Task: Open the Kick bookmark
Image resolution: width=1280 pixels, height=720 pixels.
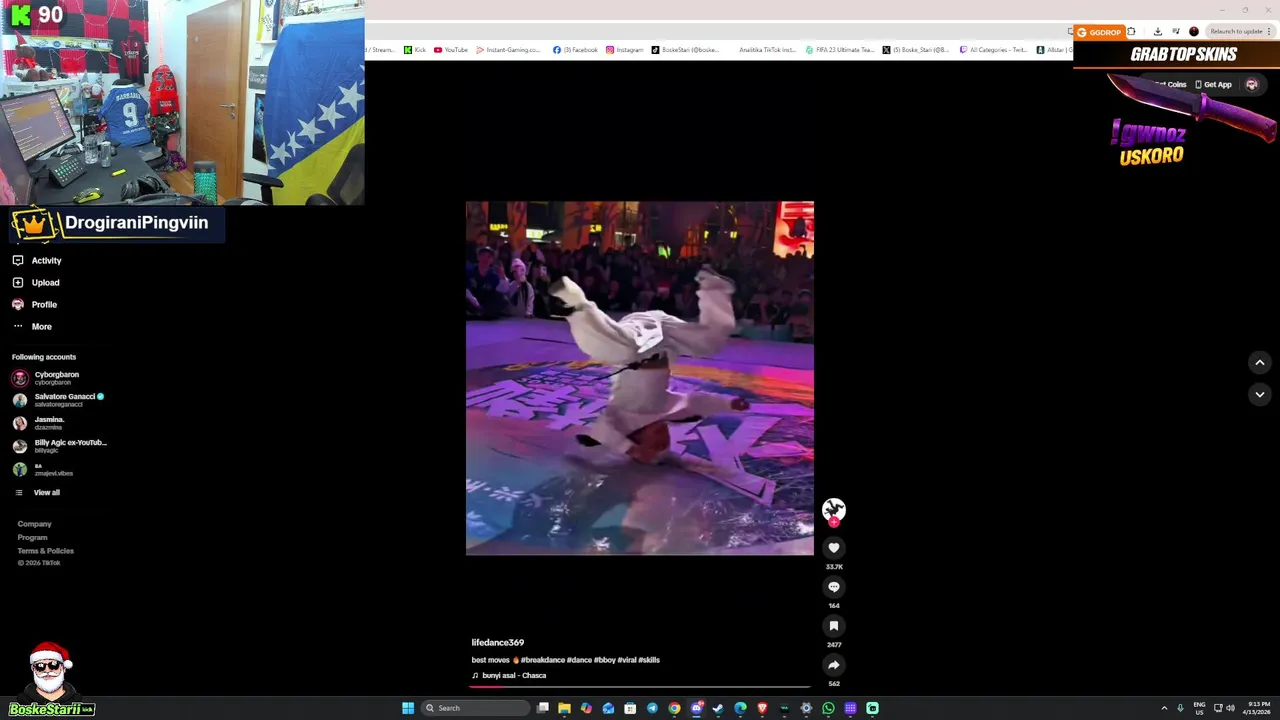Action: click(x=415, y=50)
